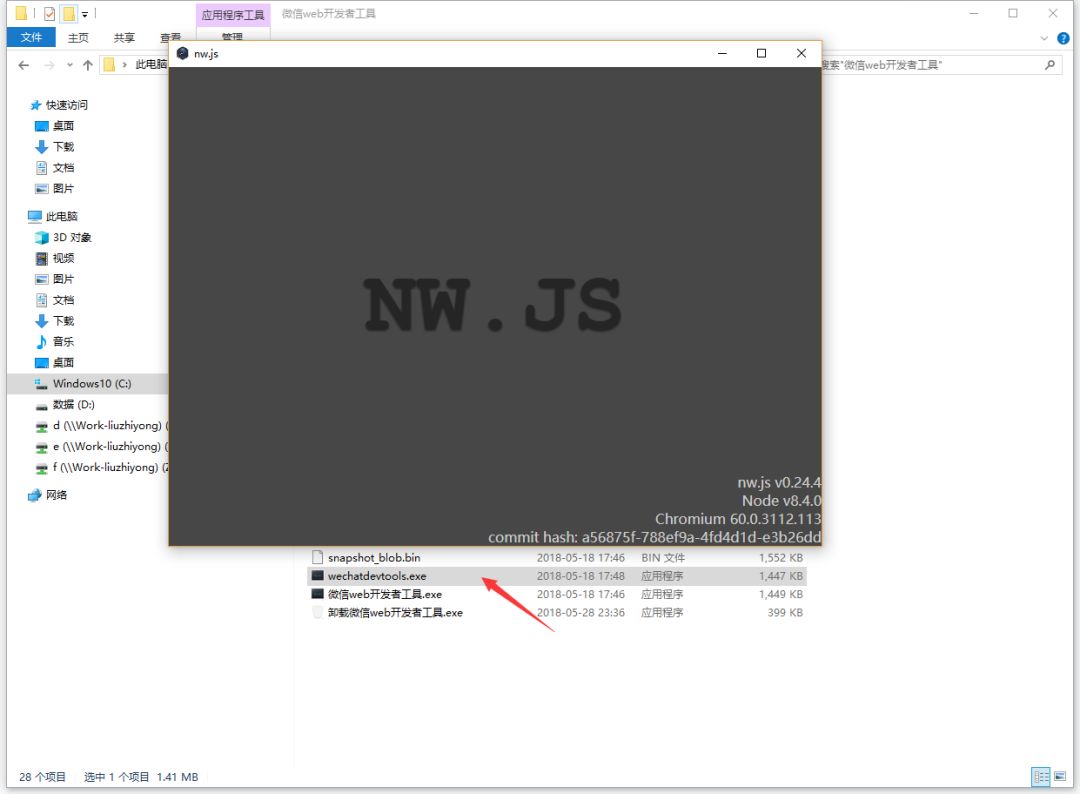Viewport: 1080px width, 794px height.
Task: Click the Quick Access Toolbar new folder icon
Action: point(69,13)
